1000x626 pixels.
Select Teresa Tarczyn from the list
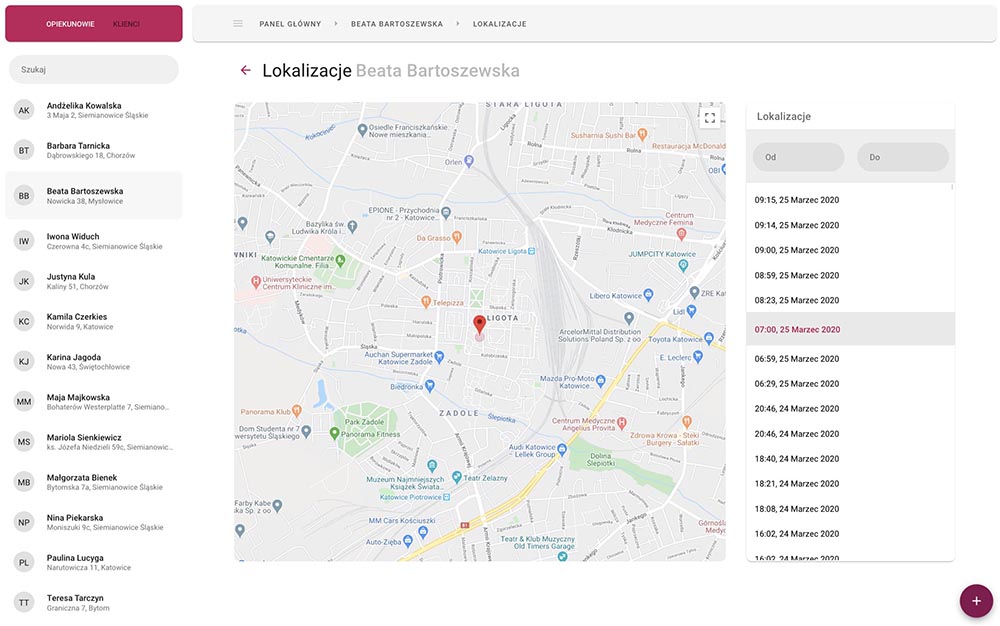click(75, 602)
